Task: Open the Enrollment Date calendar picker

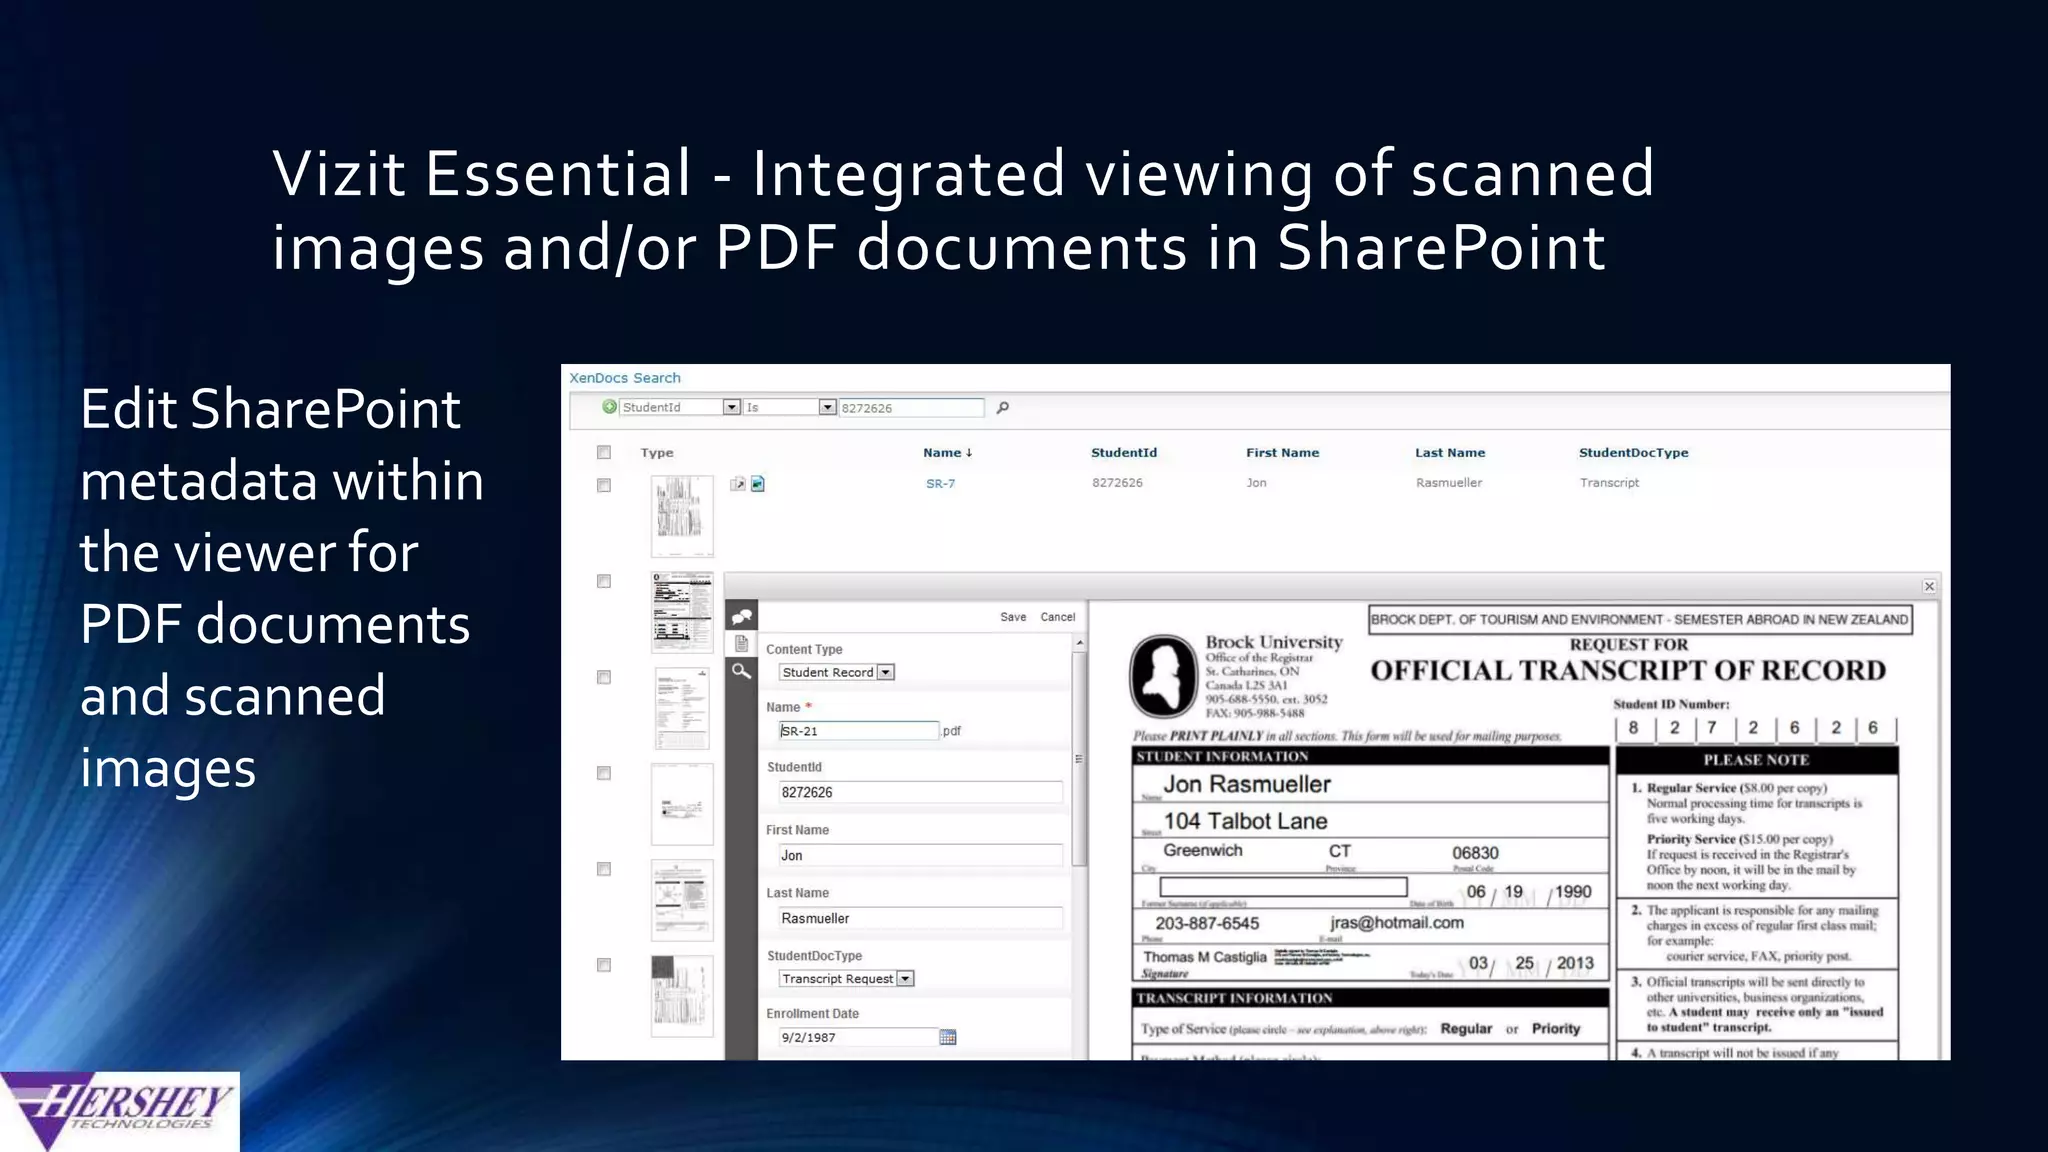Action: (x=948, y=1037)
